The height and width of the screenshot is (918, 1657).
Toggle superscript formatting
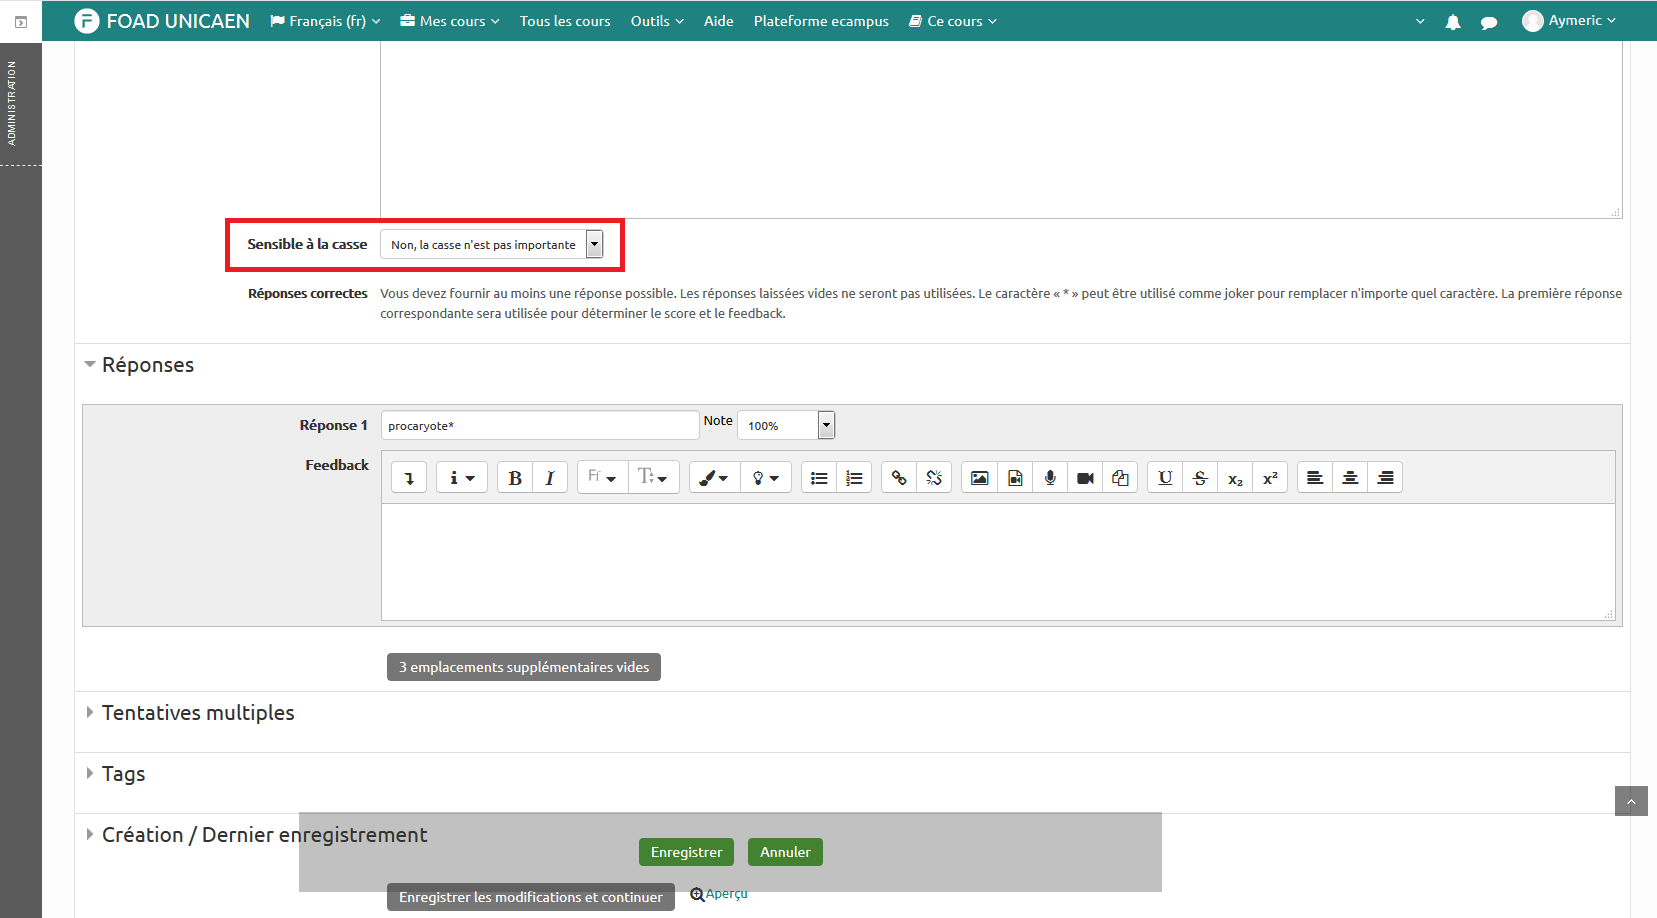(x=1270, y=478)
